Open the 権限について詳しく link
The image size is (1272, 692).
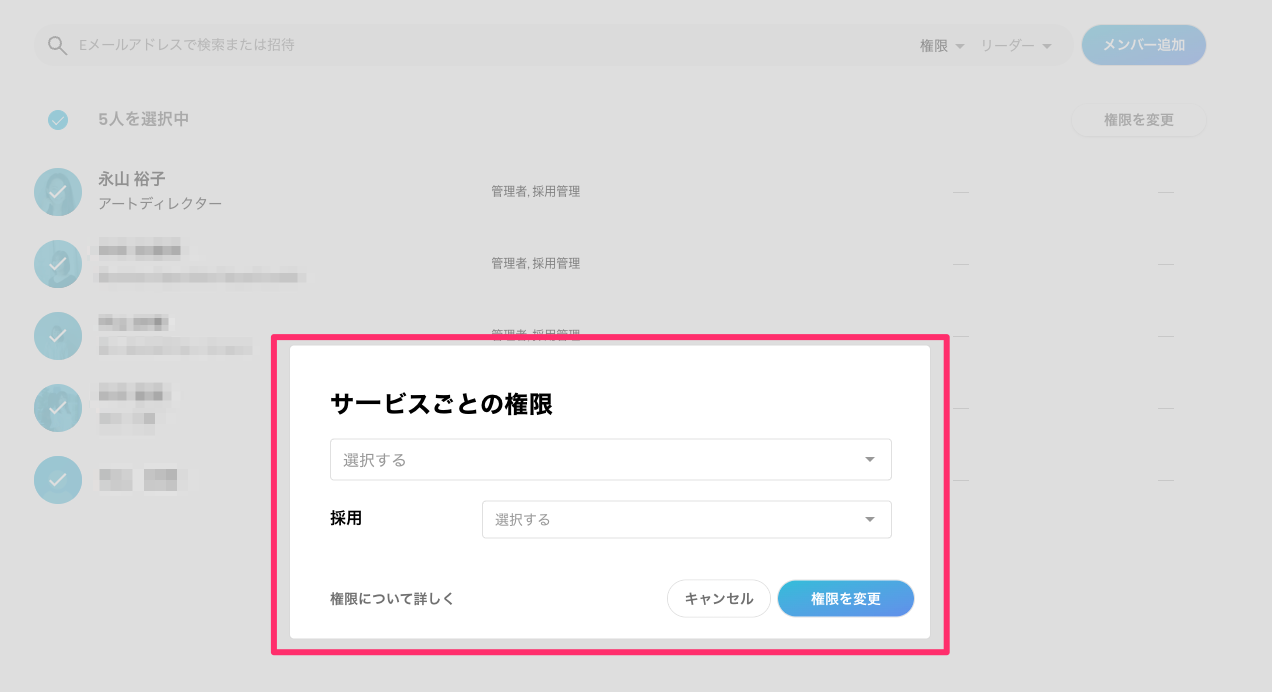point(392,599)
